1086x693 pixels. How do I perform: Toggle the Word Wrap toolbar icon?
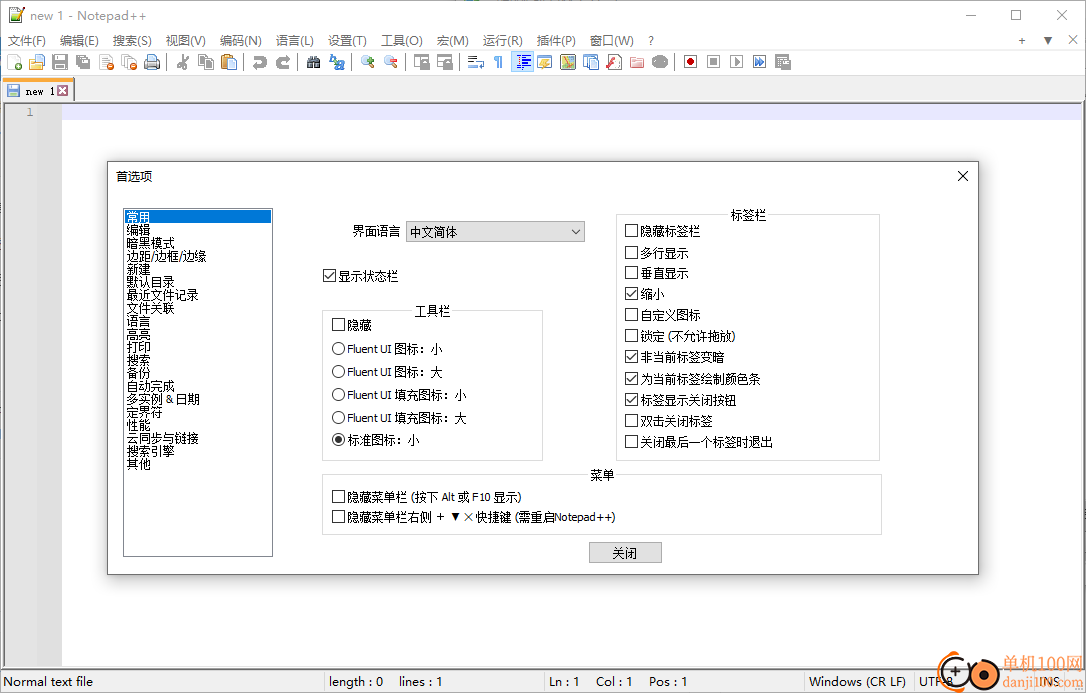pos(475,62)
